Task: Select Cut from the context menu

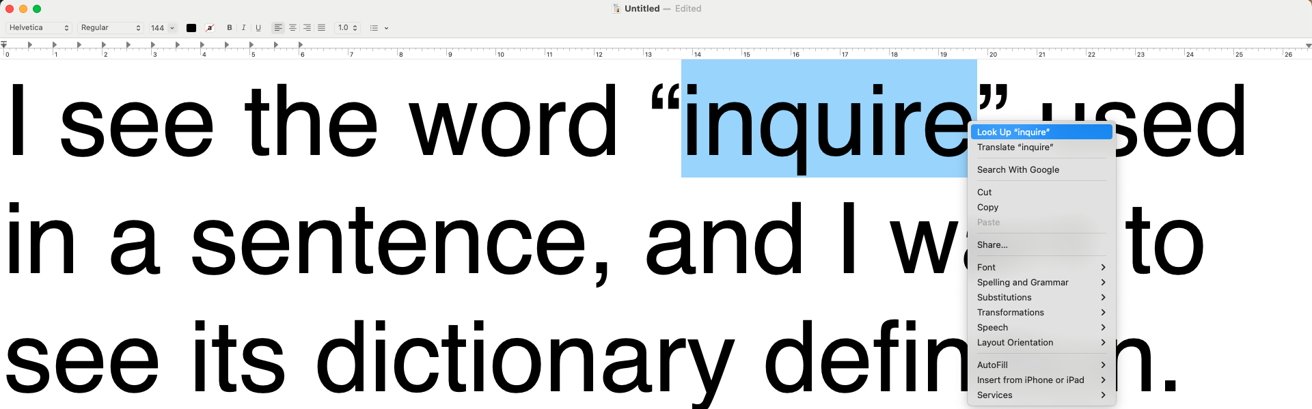Action: 1042,192
